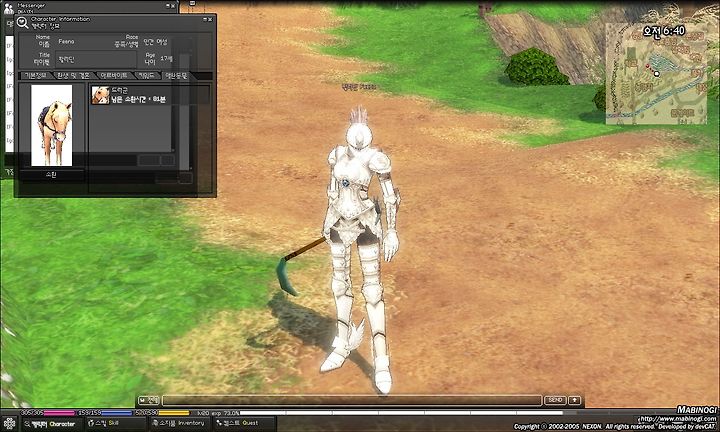Click the blue mana bar
Image resolution: width=720 pixels, height=432 pixels.
tap(117, 413)
